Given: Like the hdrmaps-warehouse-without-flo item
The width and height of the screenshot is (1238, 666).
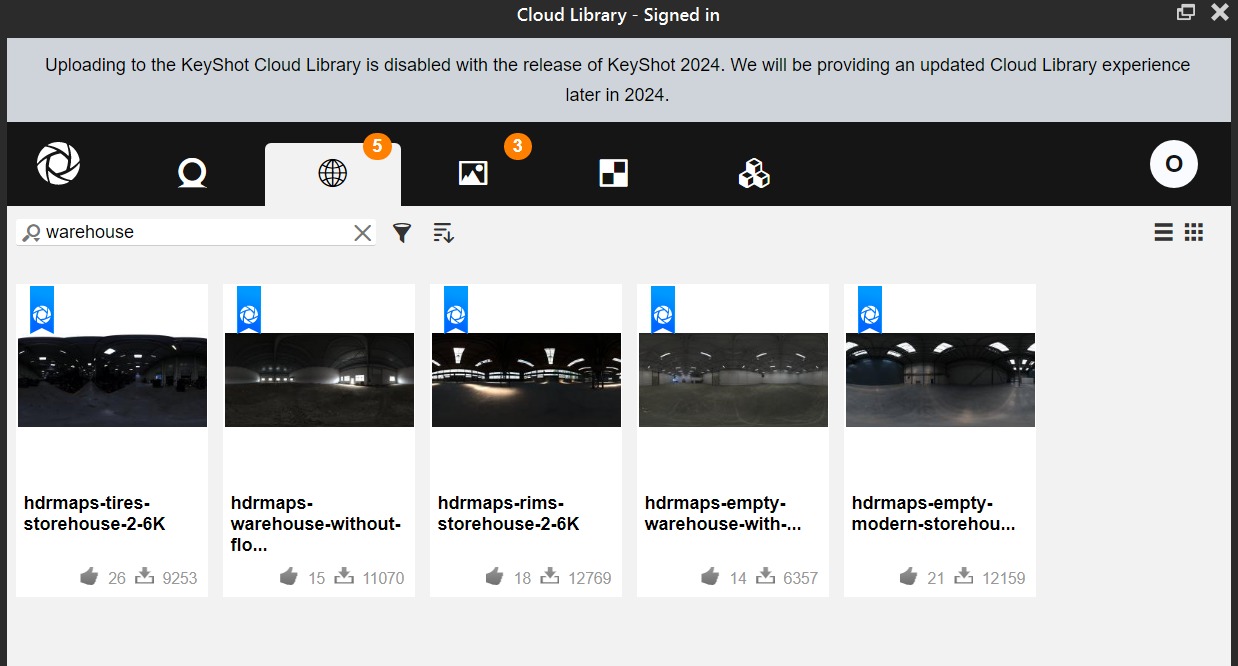Looking at the screenshot, I should coord(290,577).
